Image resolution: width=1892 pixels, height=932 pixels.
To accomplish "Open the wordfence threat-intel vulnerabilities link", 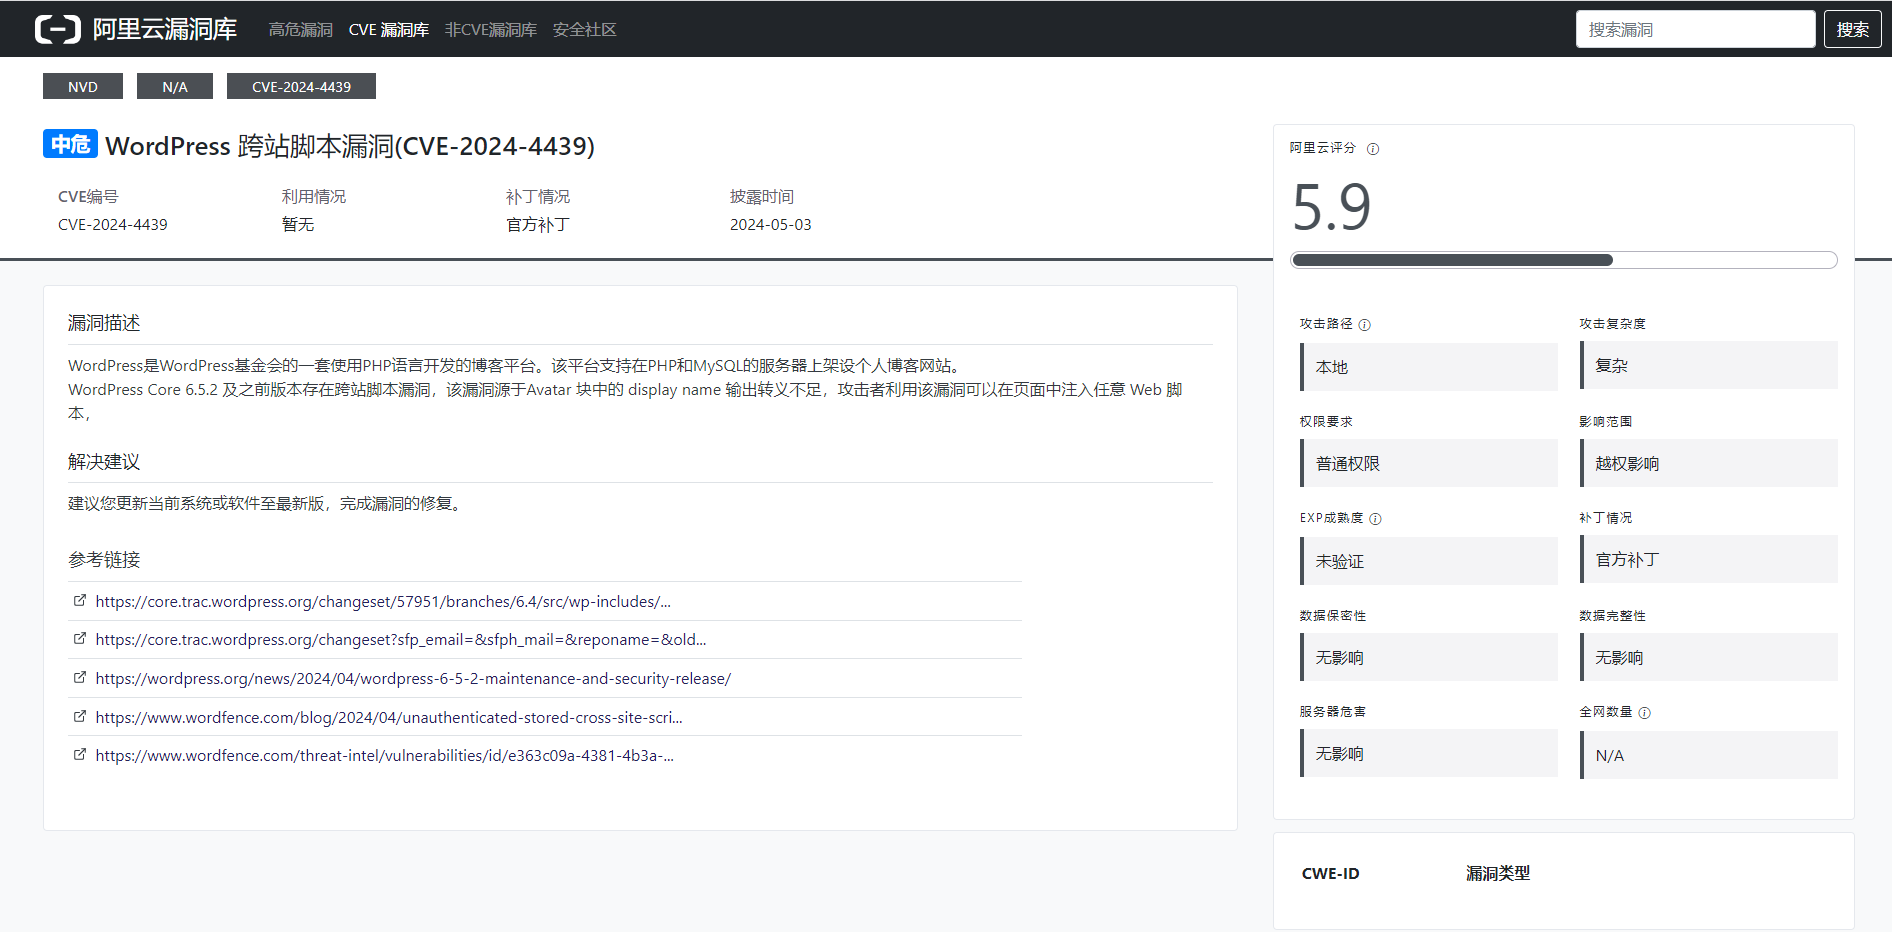I will pyautogui.click(x=385, y=755).
